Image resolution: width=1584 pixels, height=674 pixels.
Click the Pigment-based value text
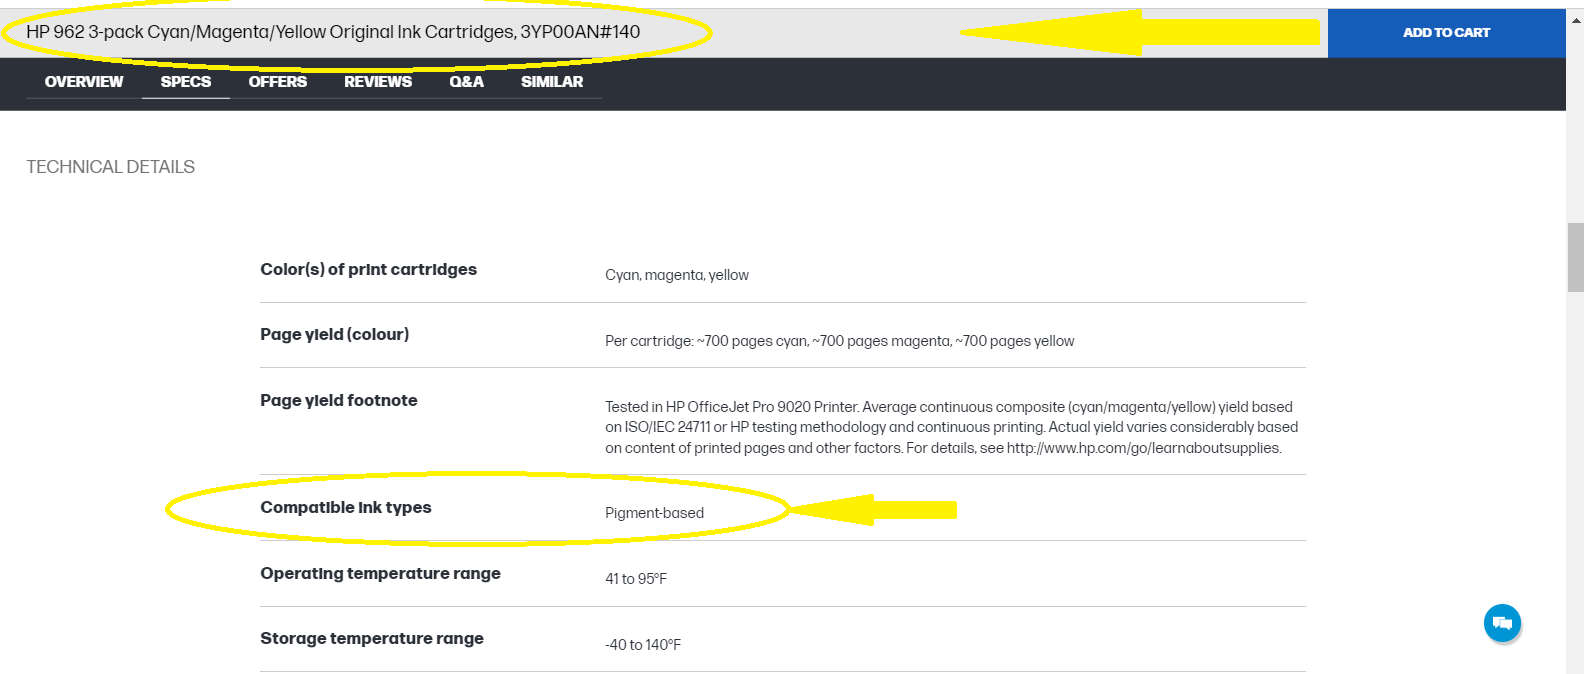click(x=654, y=513)
